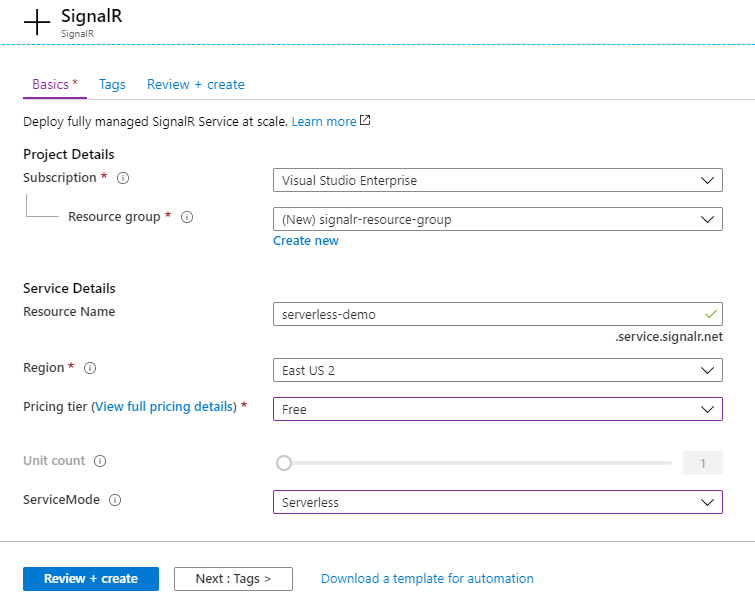
Task: Open the Tags tab
Action: pyautogui.click(x=112, y=85)
